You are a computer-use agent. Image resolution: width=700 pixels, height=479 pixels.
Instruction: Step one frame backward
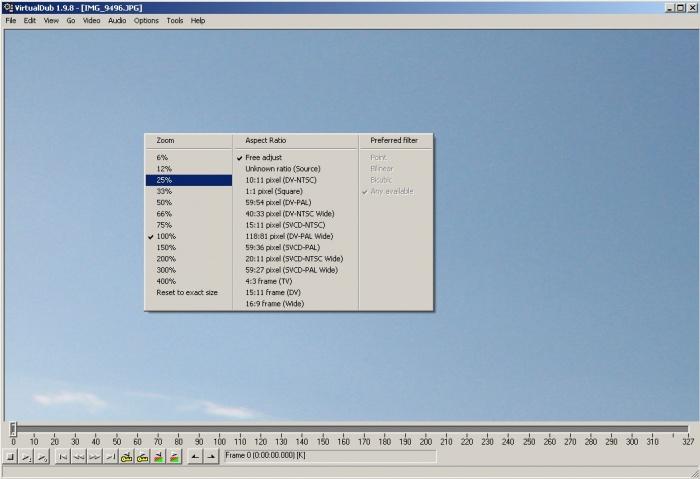pos(78,457)
